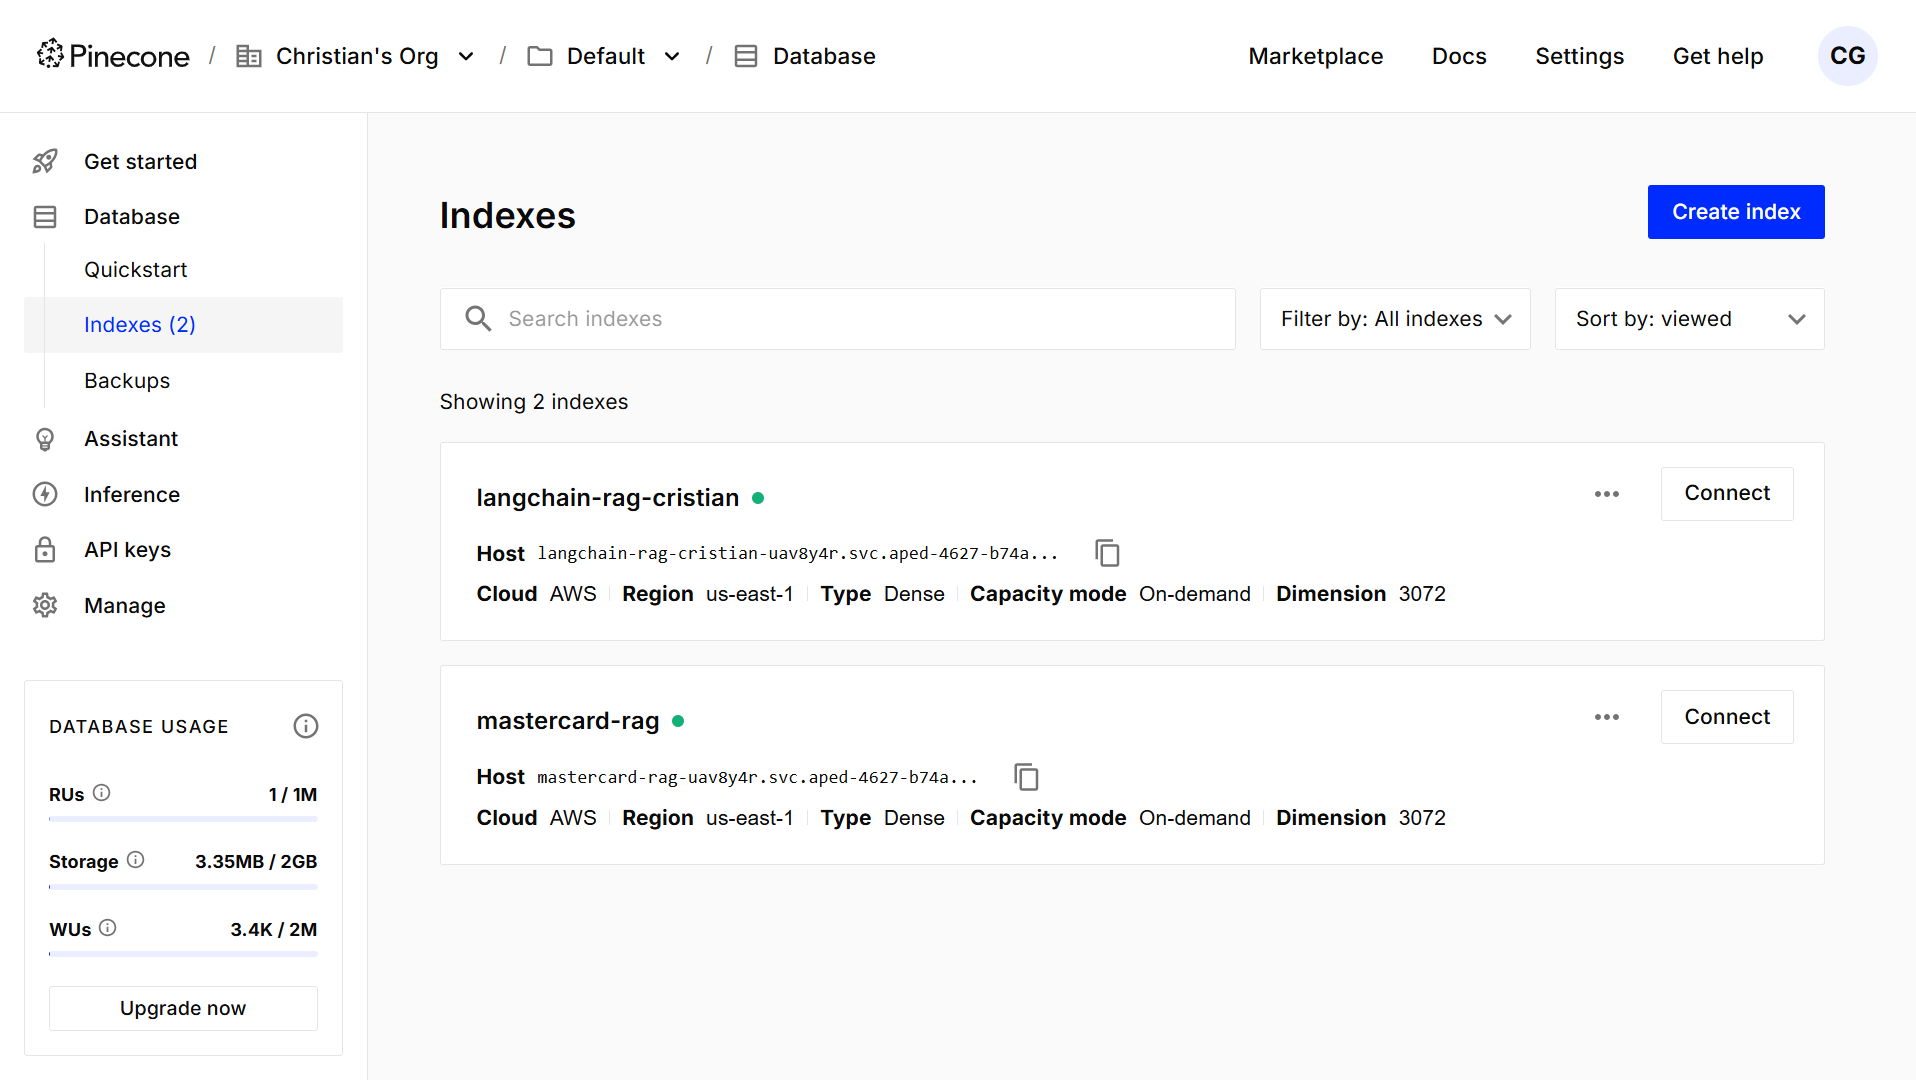The height and width of the screenshot is (1080, 1916).
Task: Expand the Christian's Org dropdown
Action: click(466, 56)
